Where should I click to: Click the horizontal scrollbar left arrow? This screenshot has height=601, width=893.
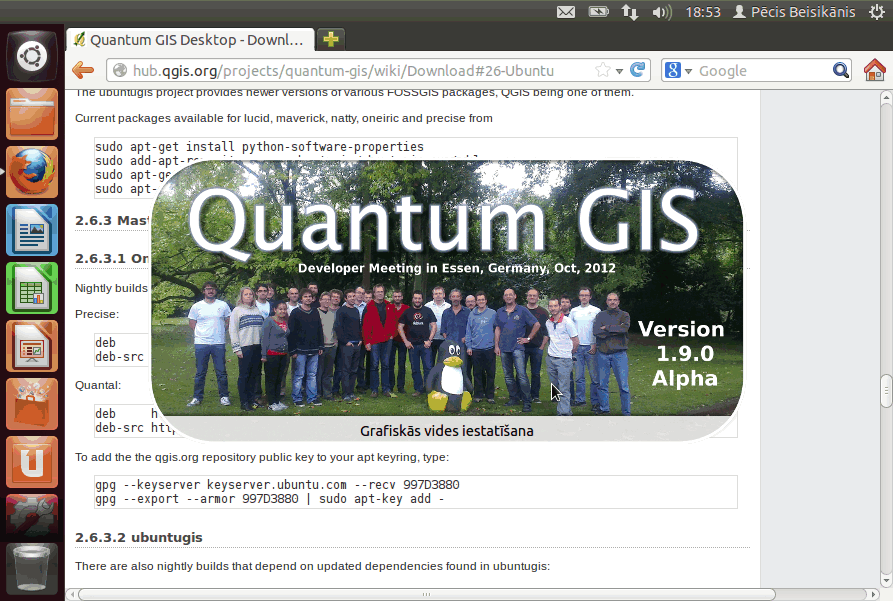tap(72, 594)
